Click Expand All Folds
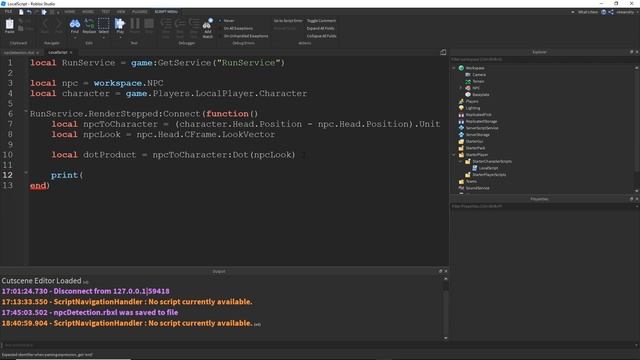Image resolution: width=640 pixels, height=360 pixels. tap(320, 28)
